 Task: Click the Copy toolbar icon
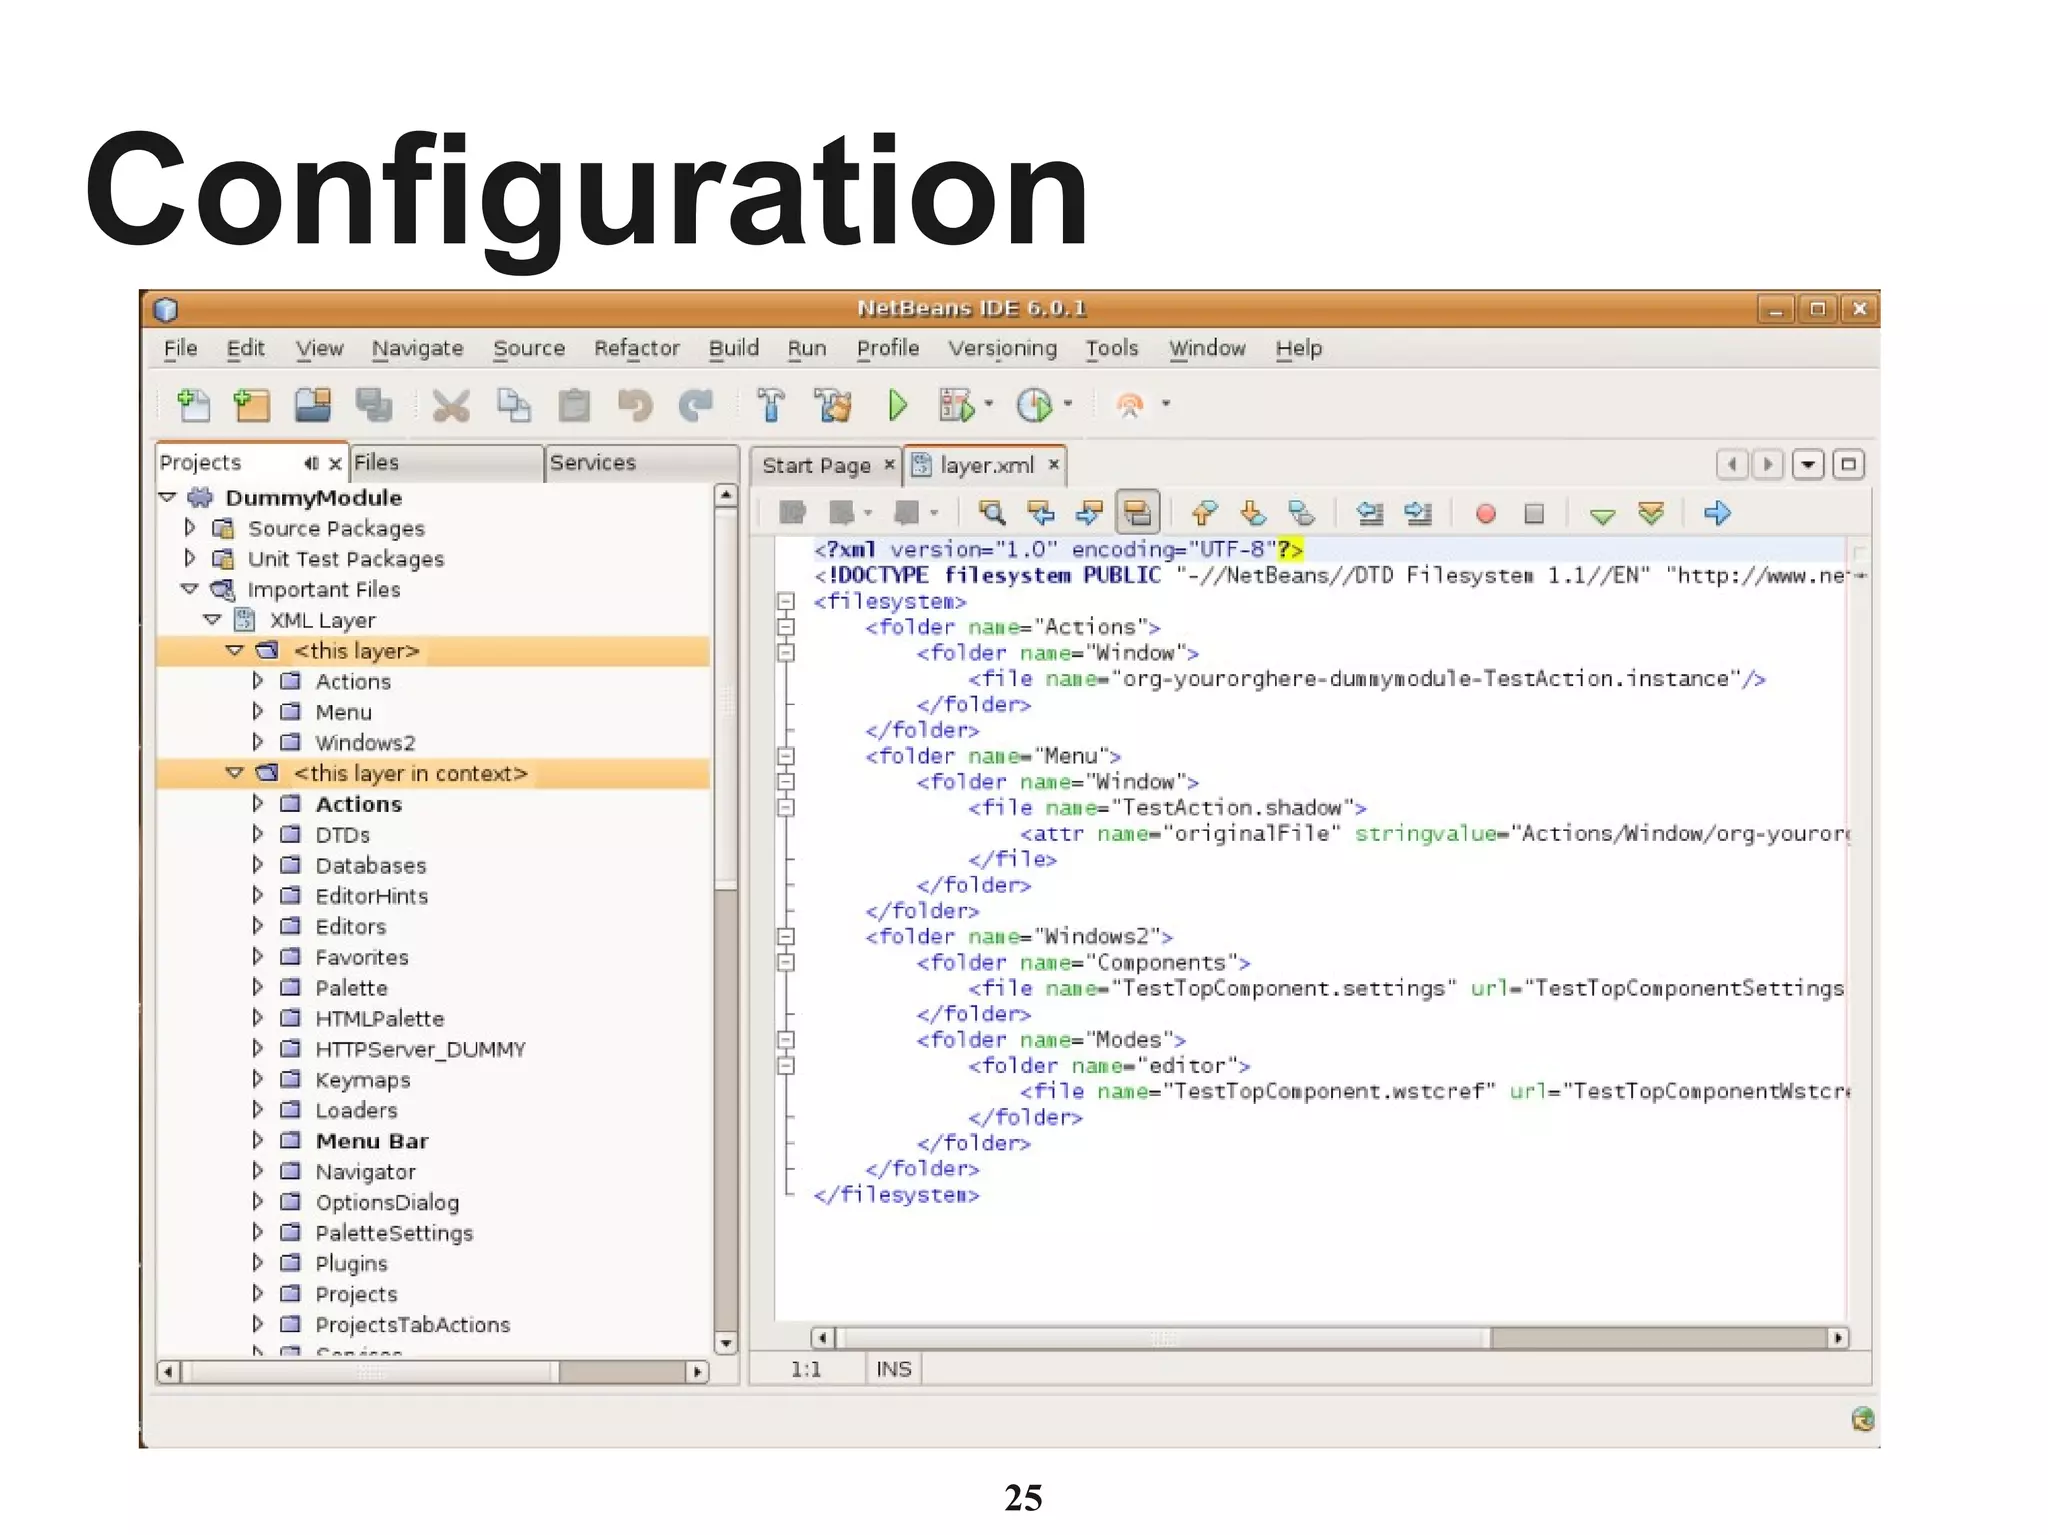(x=514, y=405)
